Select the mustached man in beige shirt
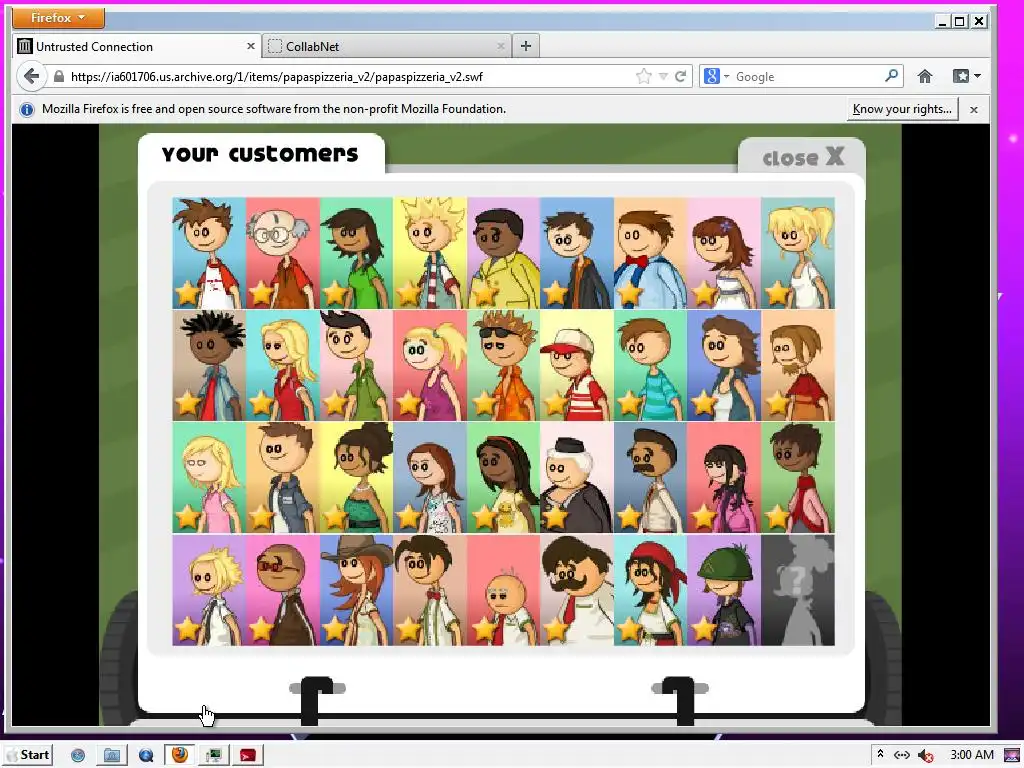The image size is (1024, 768). 650,477
